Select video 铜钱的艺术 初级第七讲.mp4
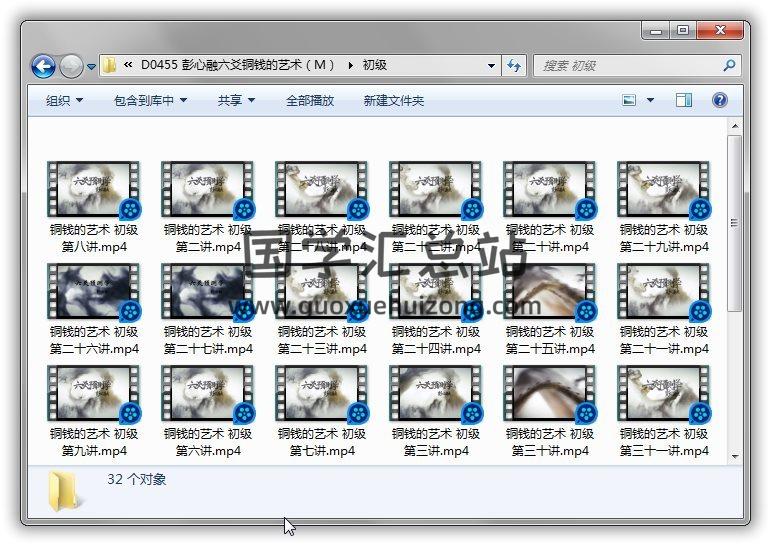771x549 pixels. pyautogui.click(x=322, y=411)
